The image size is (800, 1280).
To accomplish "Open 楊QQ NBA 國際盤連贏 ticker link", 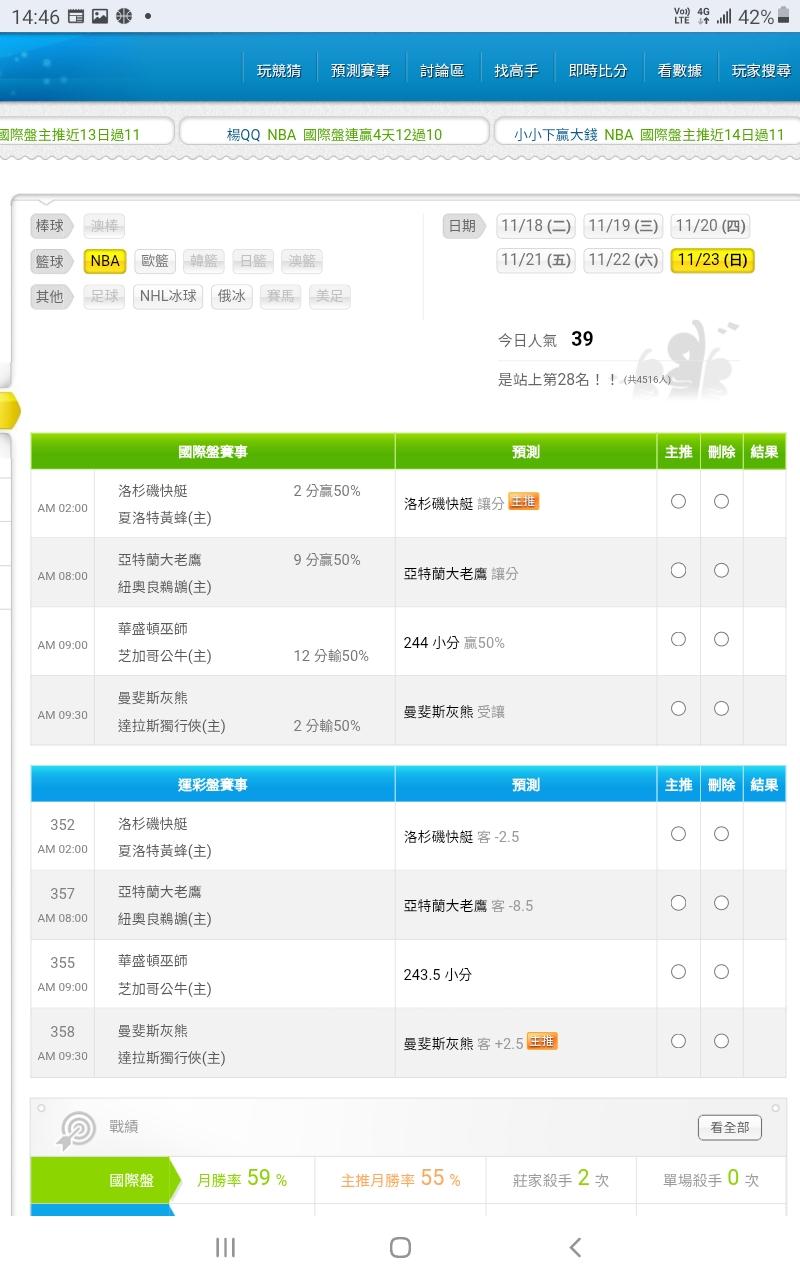I will (334, 134).
